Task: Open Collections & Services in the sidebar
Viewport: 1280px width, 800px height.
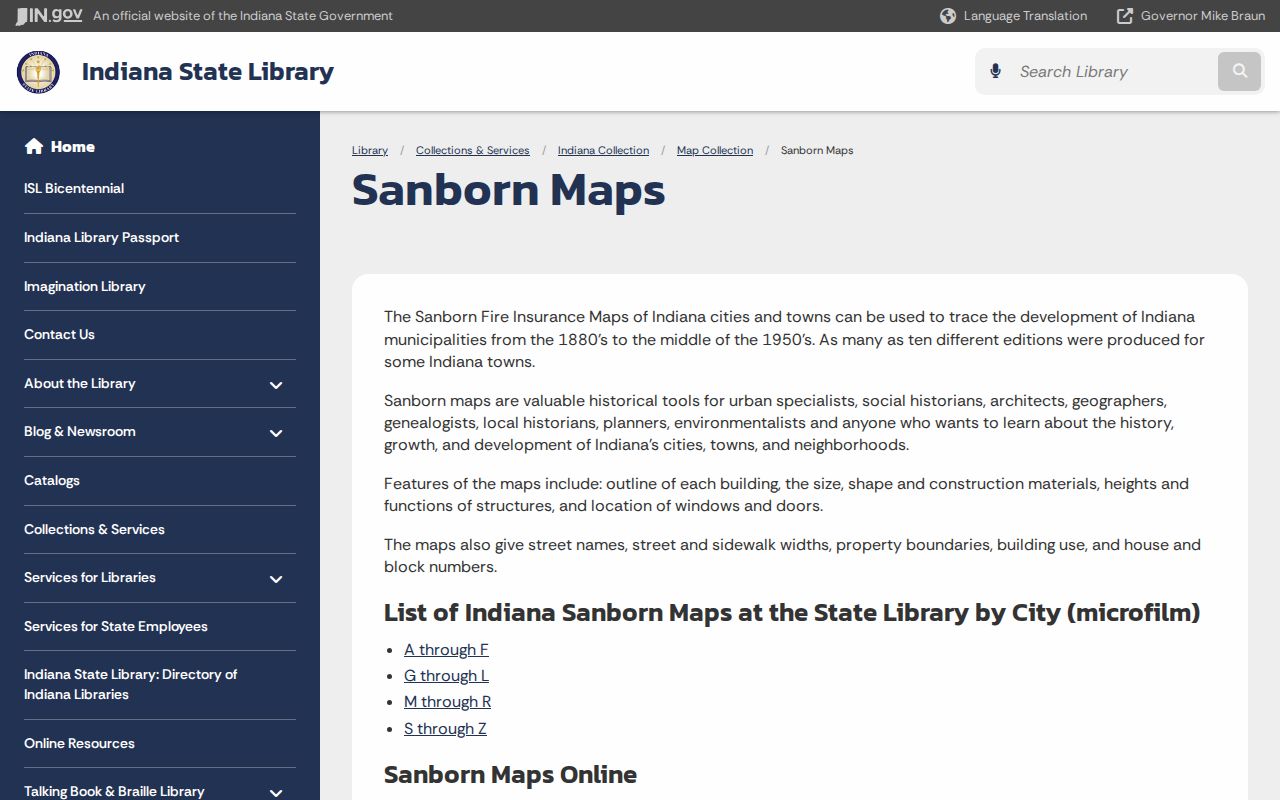Action: coord(94,529)
